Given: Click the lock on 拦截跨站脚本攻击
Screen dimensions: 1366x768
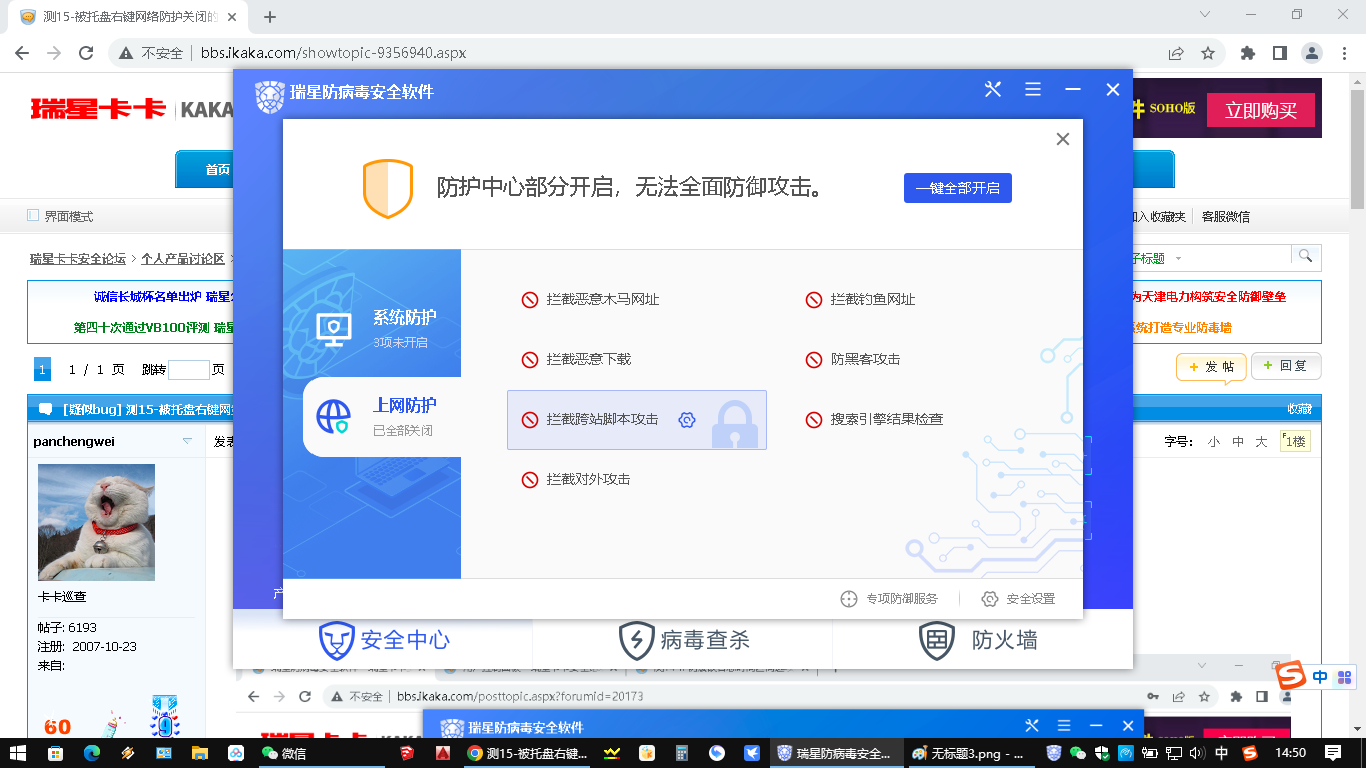Looking at the screenshot, I should tap(735, 424).
